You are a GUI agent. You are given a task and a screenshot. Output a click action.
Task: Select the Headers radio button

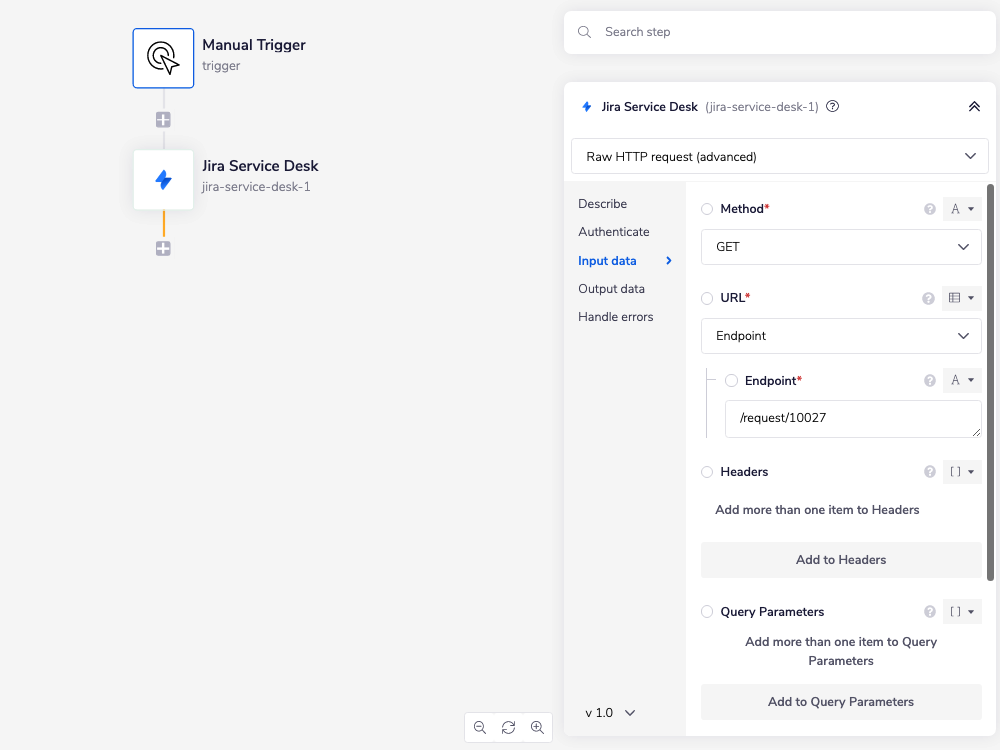pos(707,471)
